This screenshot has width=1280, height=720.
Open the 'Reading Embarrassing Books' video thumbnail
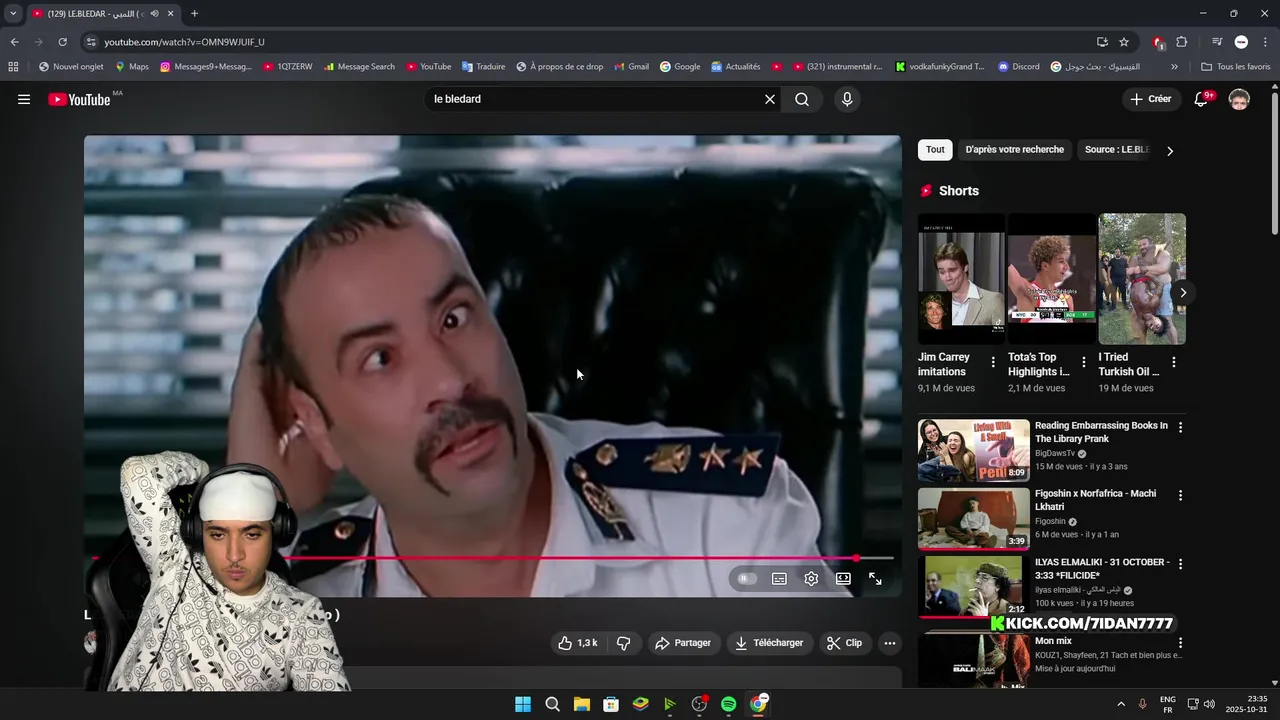point(974,450)
